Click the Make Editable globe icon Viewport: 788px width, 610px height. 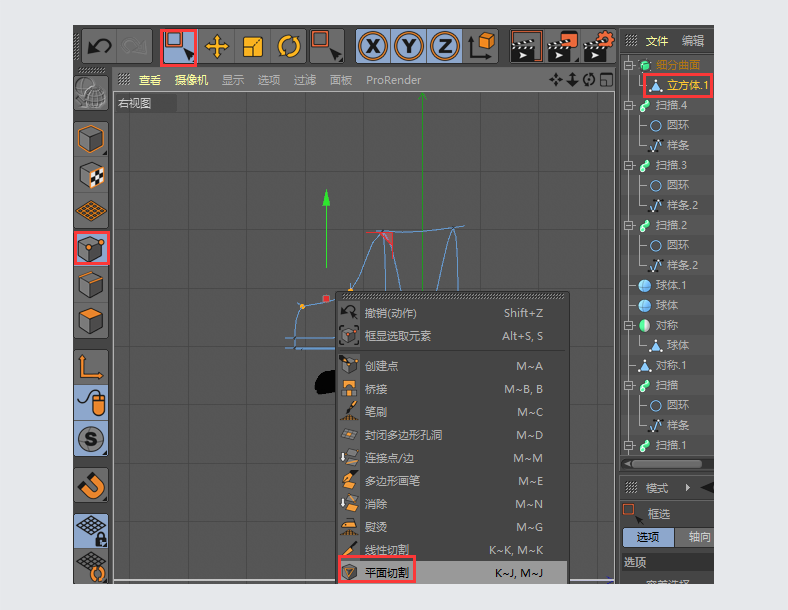(x=91, y=93)
